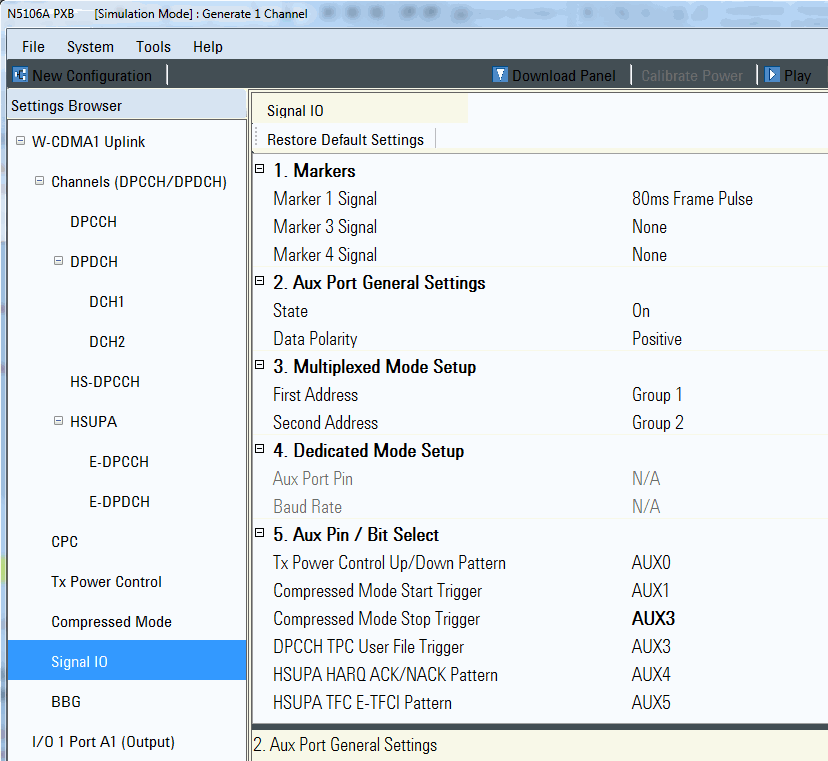Click the New Configuration icon
The image size is (828, 761).
tap(19, 76)
